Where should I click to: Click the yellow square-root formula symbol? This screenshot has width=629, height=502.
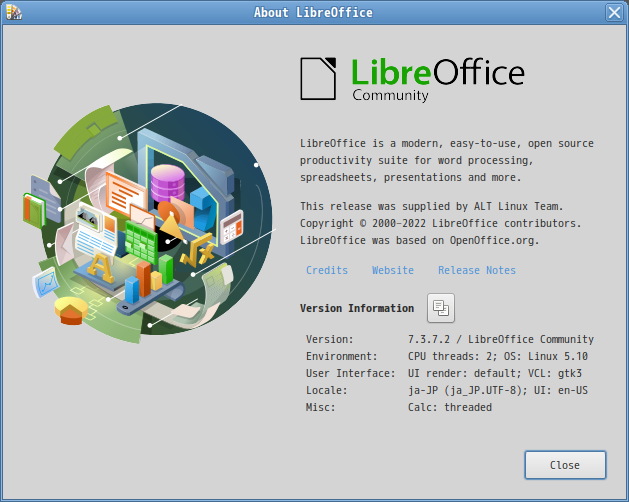(x=197, y=251)
